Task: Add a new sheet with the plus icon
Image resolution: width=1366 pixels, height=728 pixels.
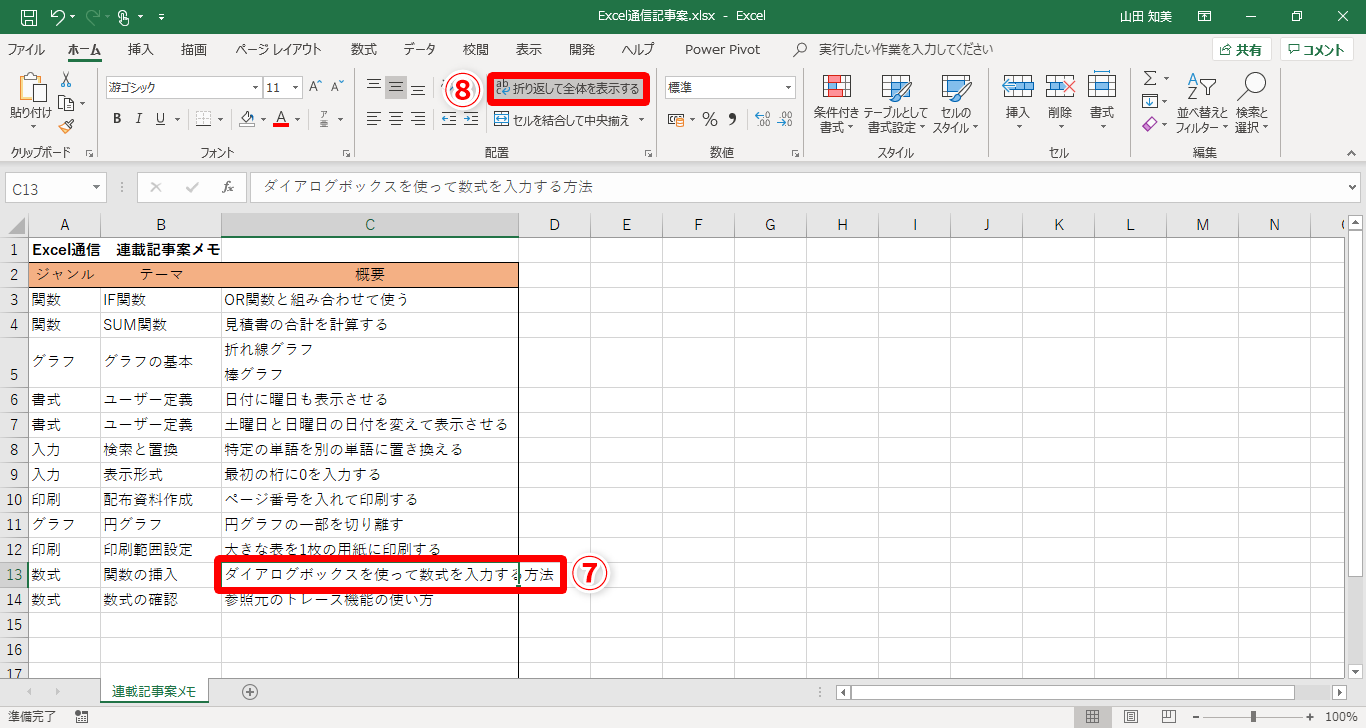Action: coord(250,691)
